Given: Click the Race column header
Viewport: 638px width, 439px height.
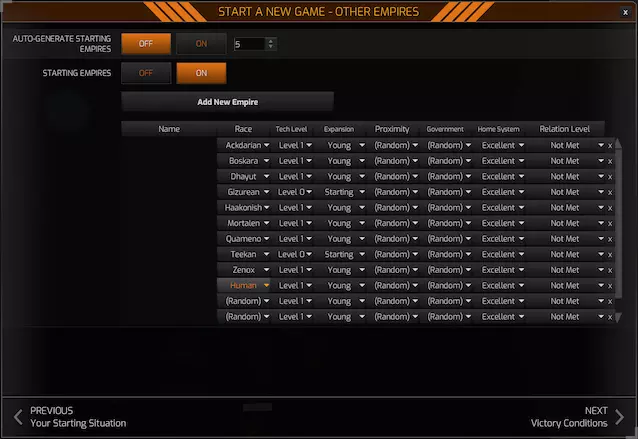Looking at the screenshot, I should (243, 129).
